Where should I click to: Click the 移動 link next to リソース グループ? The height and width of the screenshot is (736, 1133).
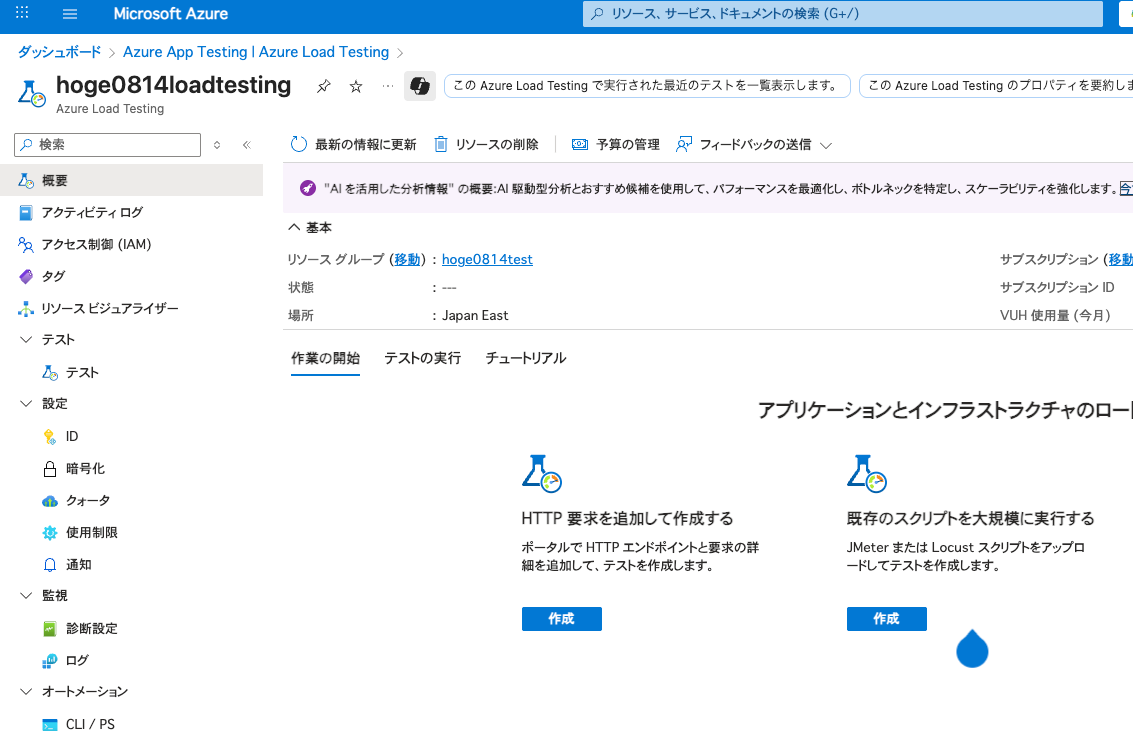407,259
